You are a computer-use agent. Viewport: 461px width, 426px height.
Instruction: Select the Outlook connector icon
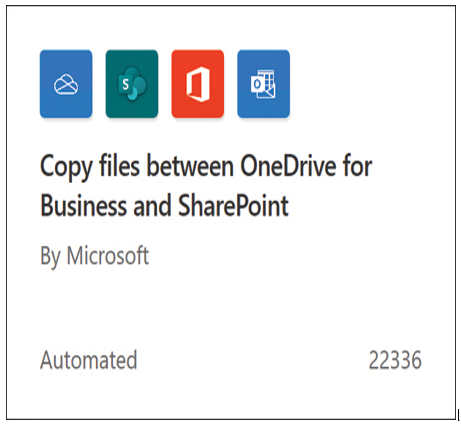tap(263, 84)
